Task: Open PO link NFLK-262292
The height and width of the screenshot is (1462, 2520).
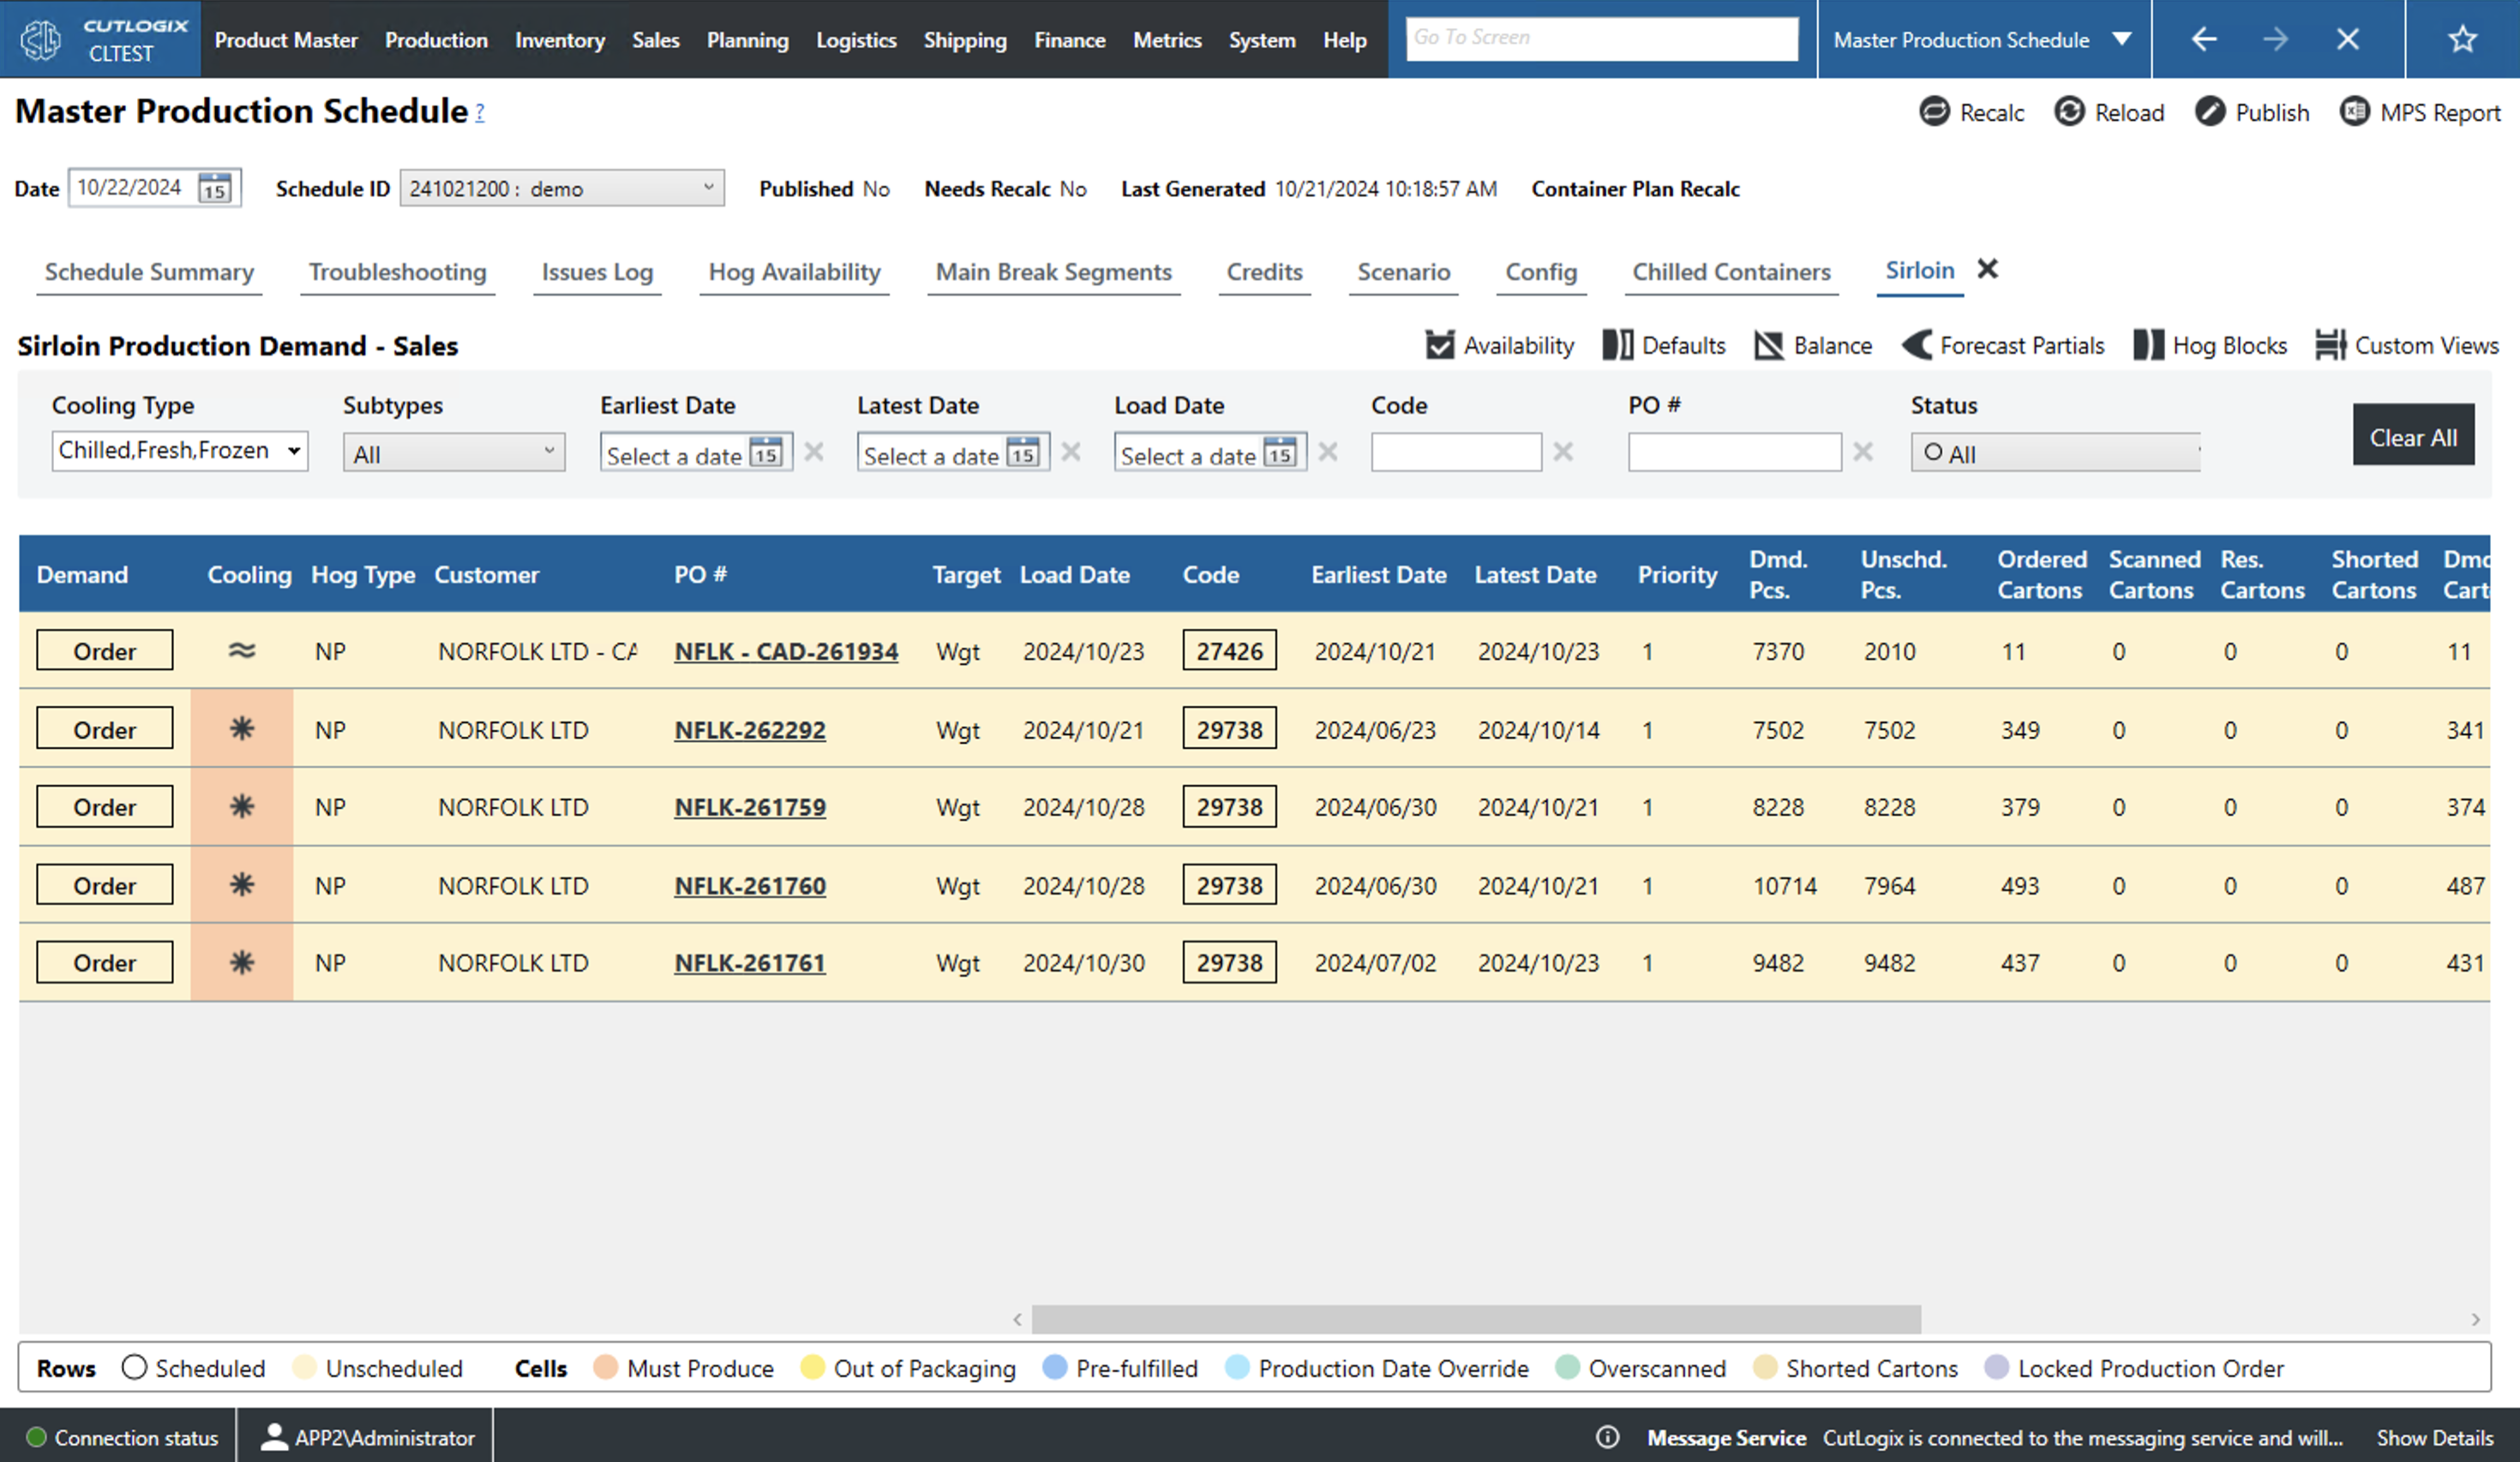Action: pos(749,730)
